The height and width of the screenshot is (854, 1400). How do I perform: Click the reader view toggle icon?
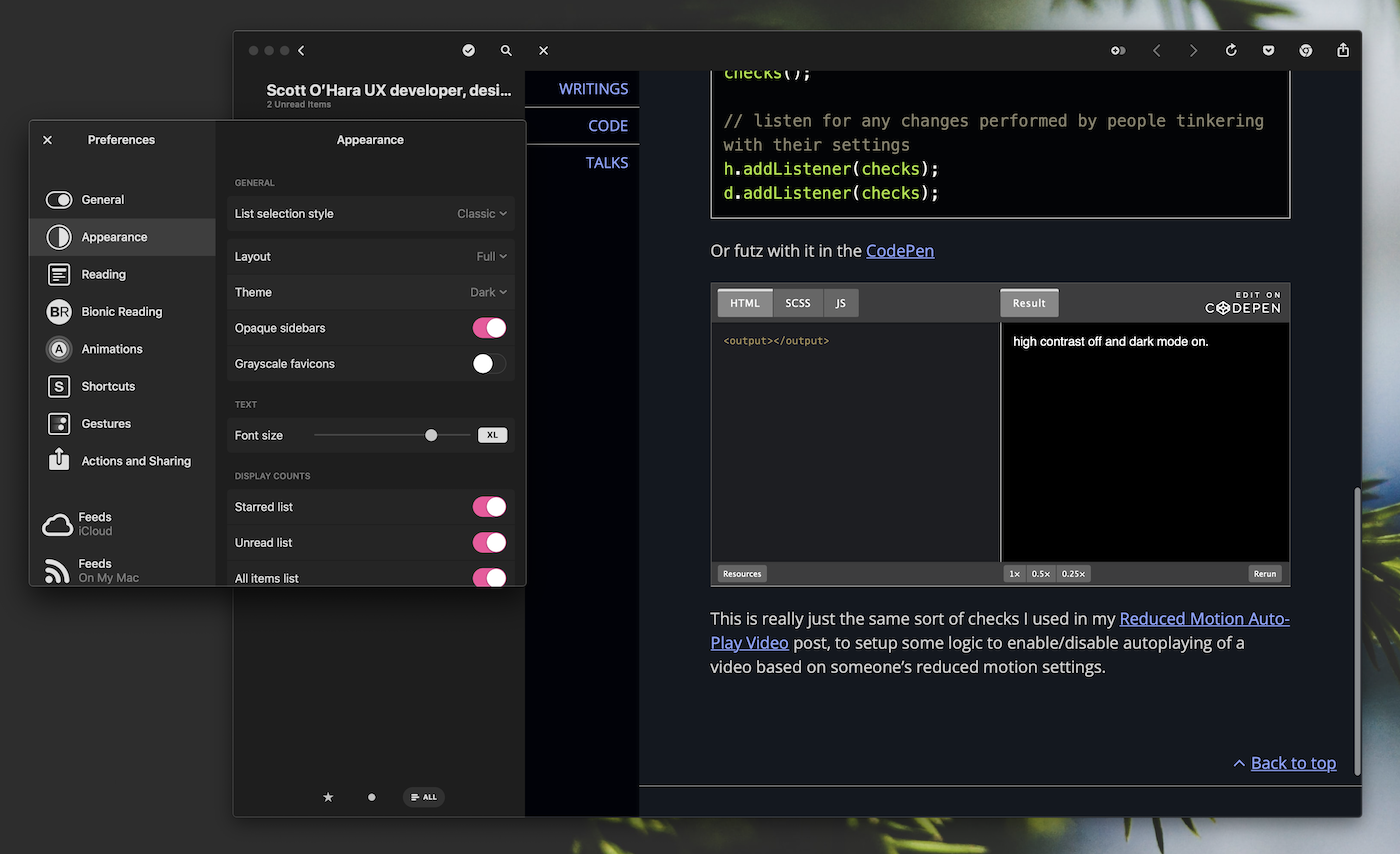tap(1118, 51)
